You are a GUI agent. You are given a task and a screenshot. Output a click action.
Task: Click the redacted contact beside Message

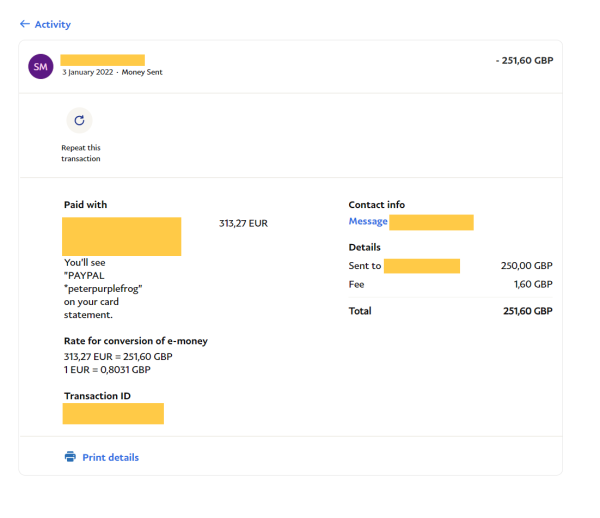(431, 222)
